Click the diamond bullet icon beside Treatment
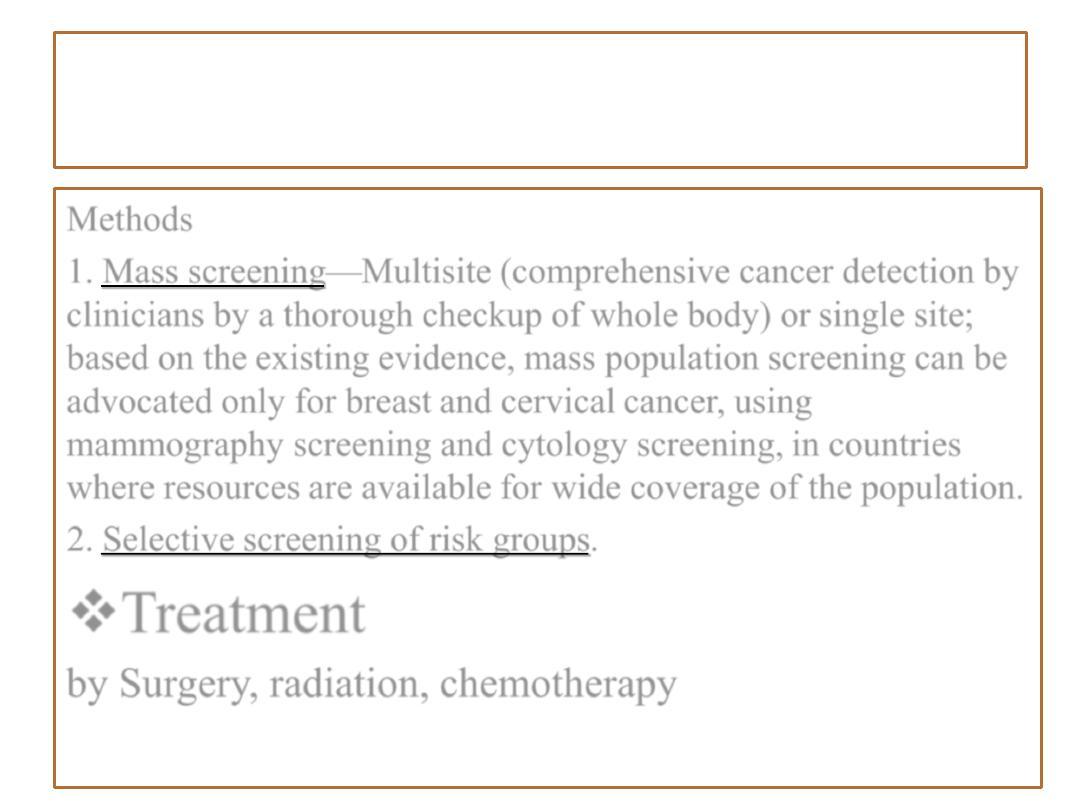Viewport: 1080px width, 810px height. point(93,611)
